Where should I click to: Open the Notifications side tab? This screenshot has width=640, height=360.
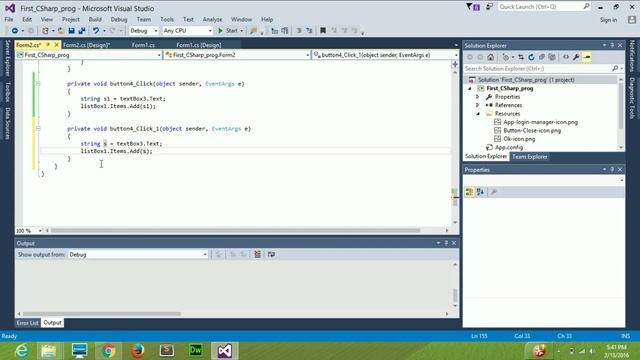[x=632, y=56]
